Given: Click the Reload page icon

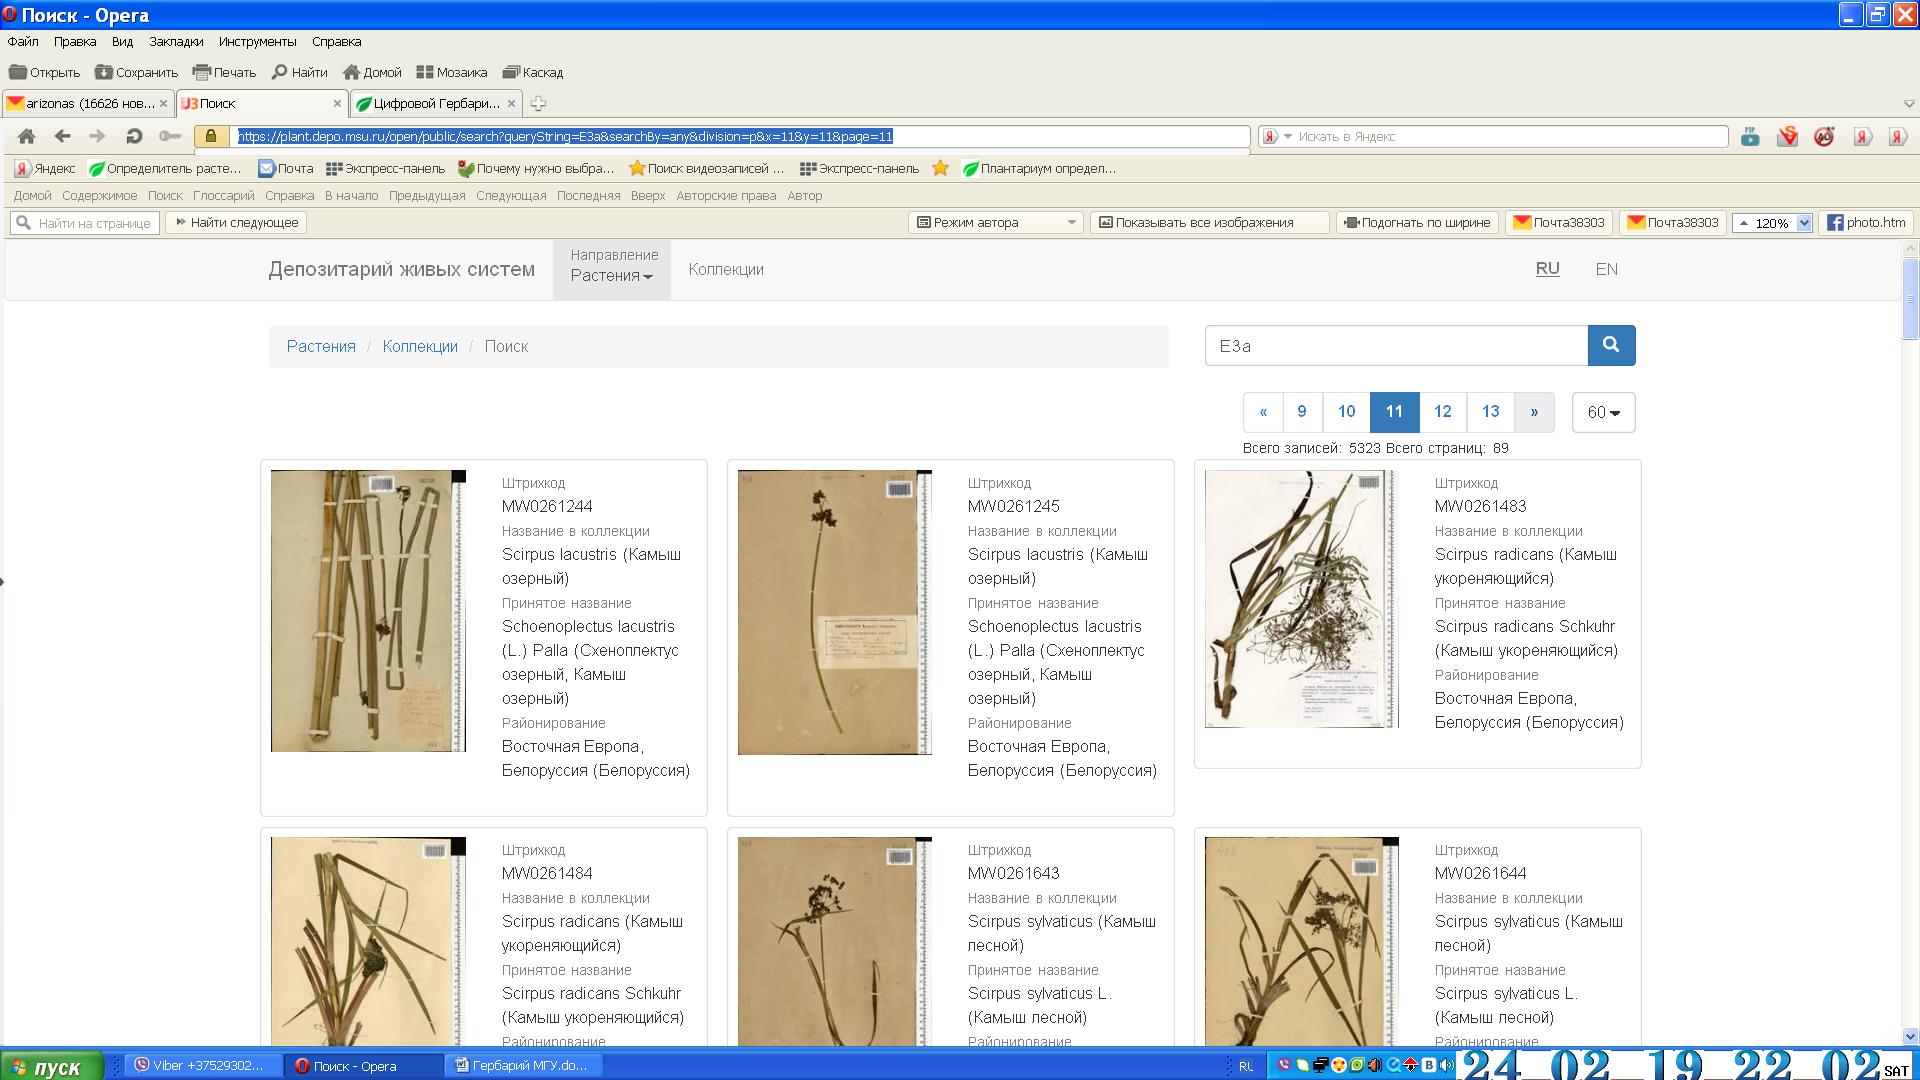Looking at the screenshot, I should [133, 136].
